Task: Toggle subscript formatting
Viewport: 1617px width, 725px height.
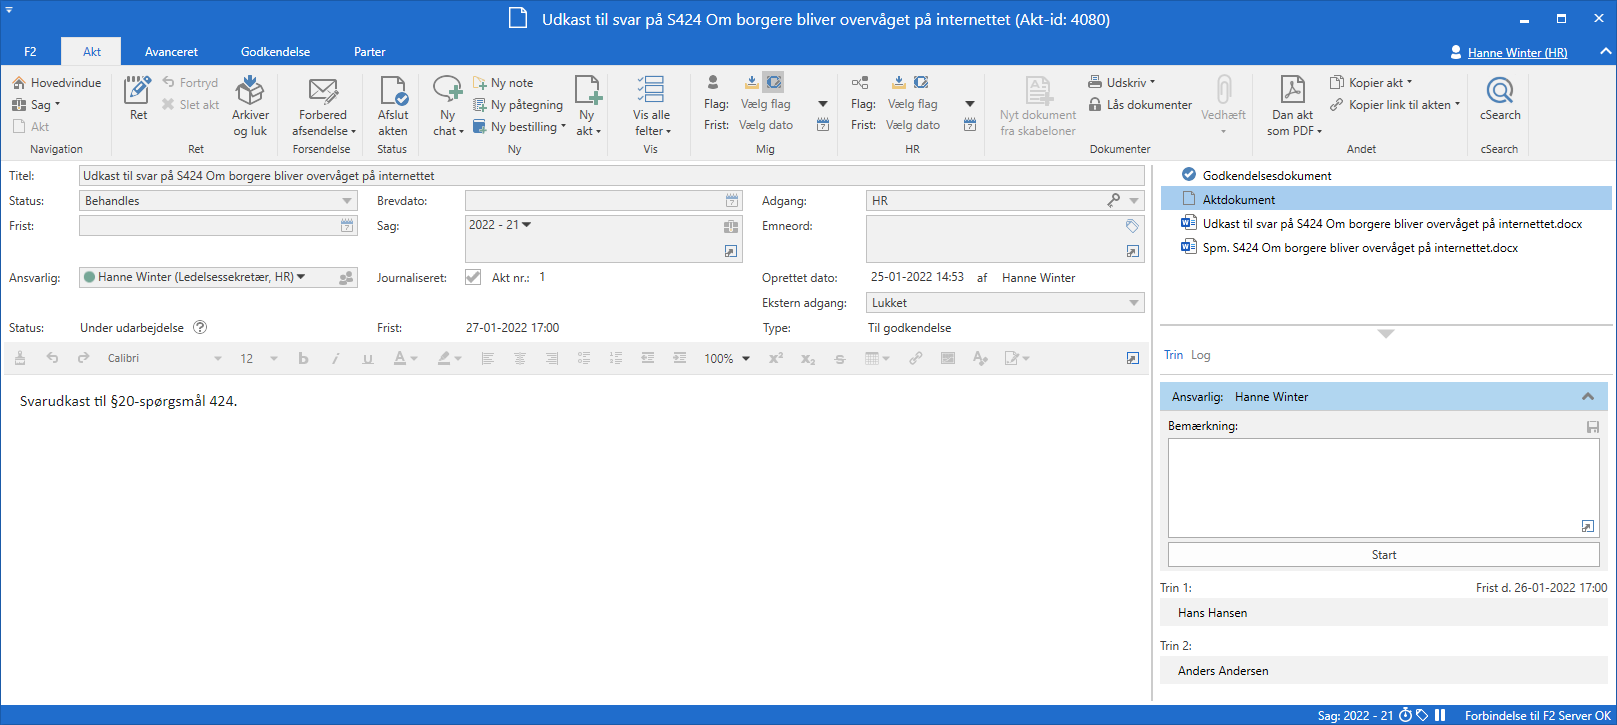Action: tap(807, 358)
